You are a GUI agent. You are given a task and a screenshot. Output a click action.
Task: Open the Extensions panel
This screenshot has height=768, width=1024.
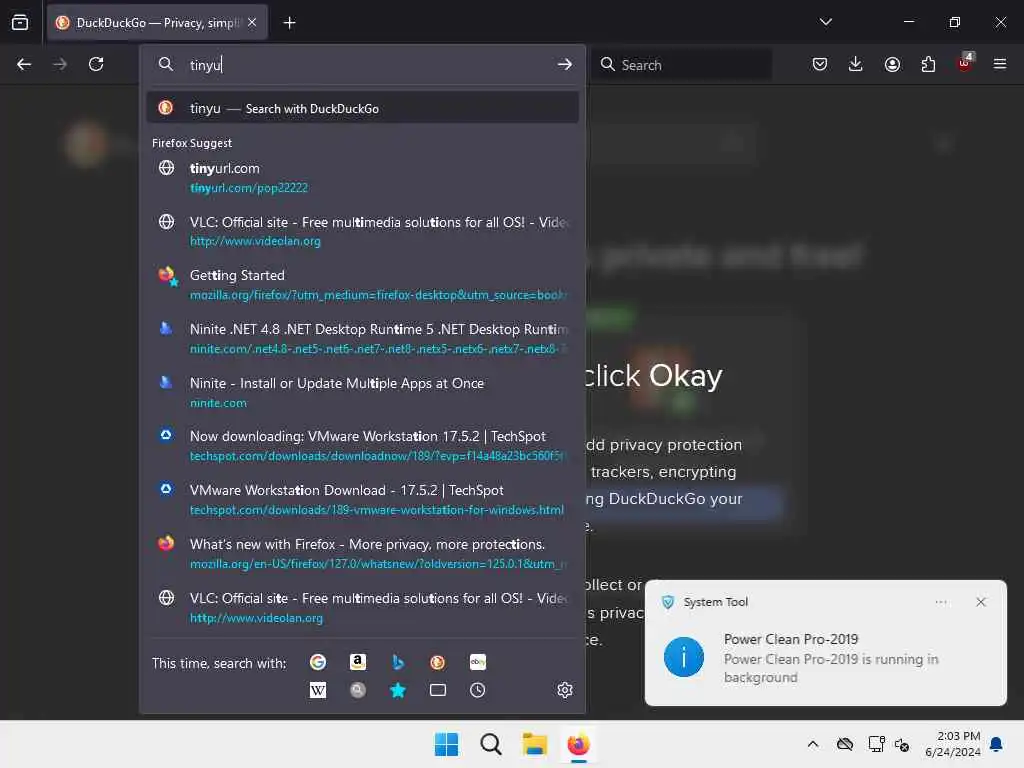(x=928, y=64)
